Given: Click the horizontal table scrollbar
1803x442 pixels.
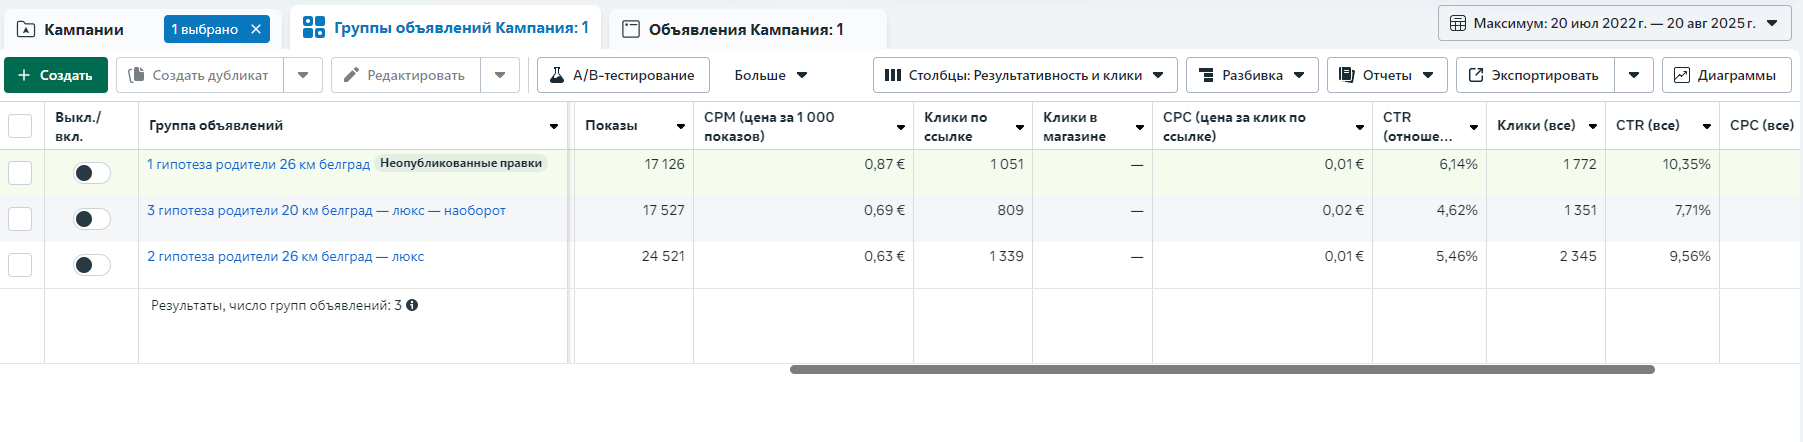Looking at the screenshot, I should click(x=1221, y=369).
